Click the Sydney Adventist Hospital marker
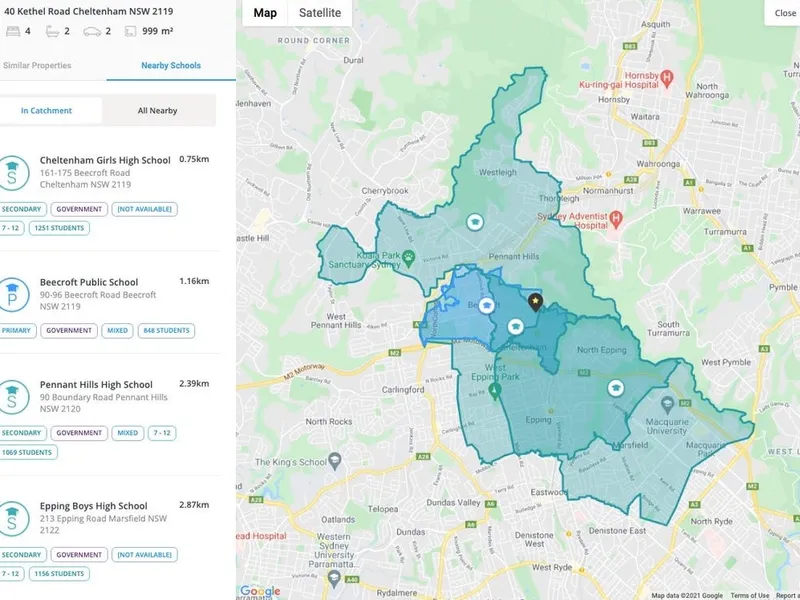 click(616, 219)
